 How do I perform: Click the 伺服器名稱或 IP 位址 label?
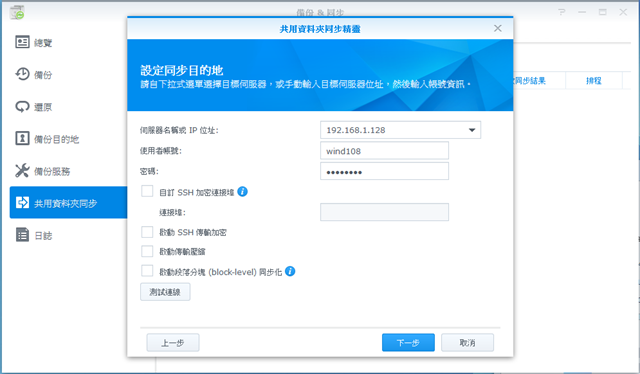pyautogui.click(x=179, y=130)
